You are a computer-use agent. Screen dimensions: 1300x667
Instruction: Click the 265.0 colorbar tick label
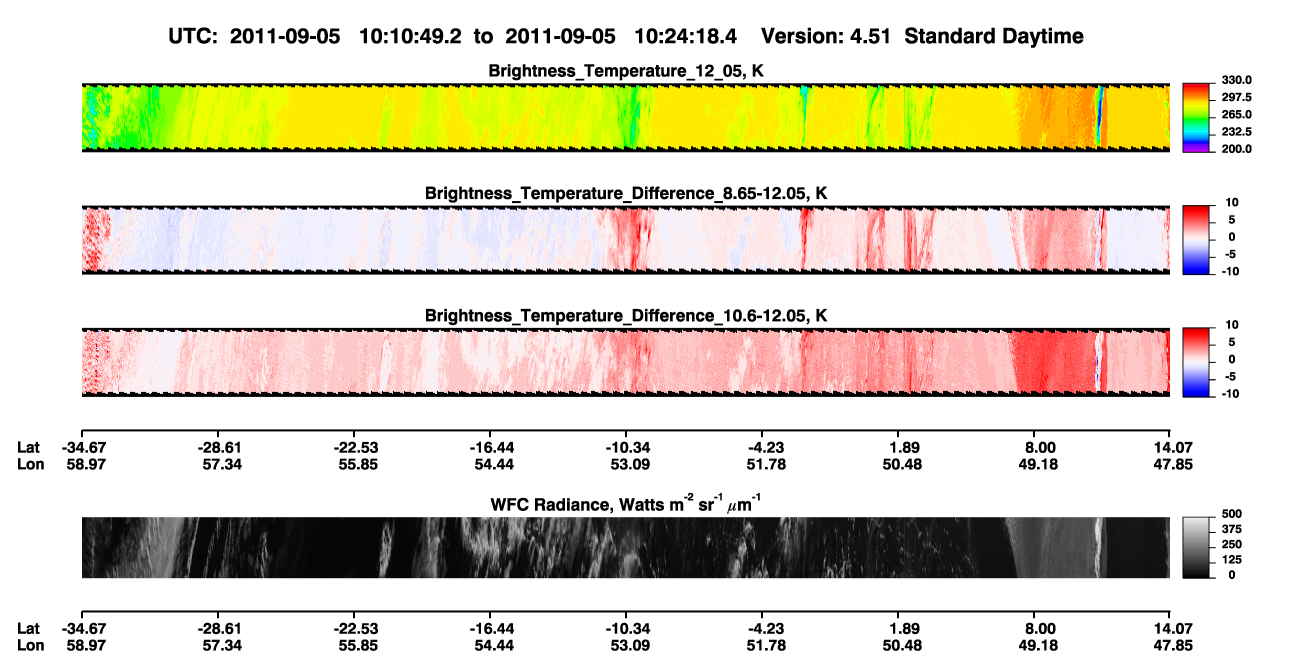tap(1236, 114)
